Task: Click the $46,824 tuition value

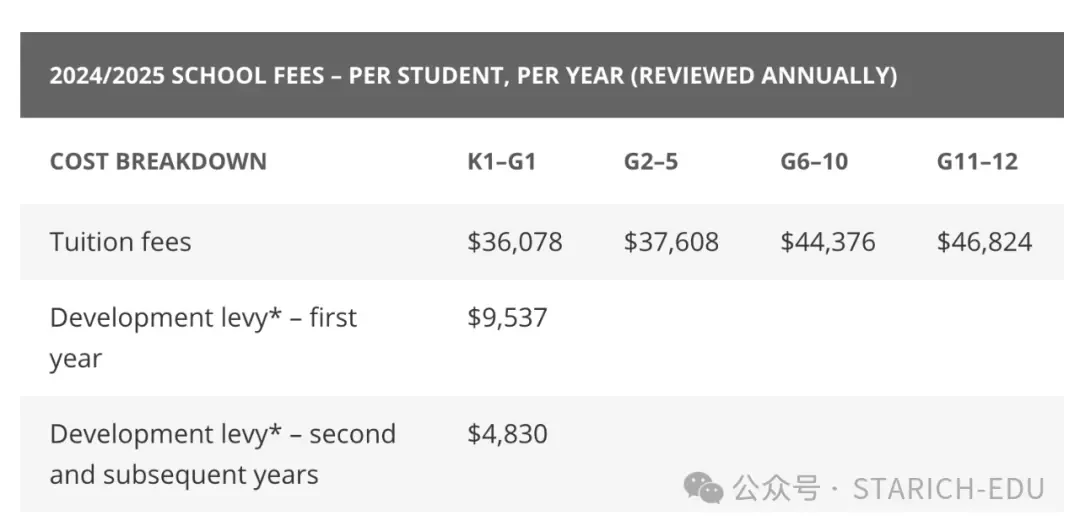Action: coord(984,242)
